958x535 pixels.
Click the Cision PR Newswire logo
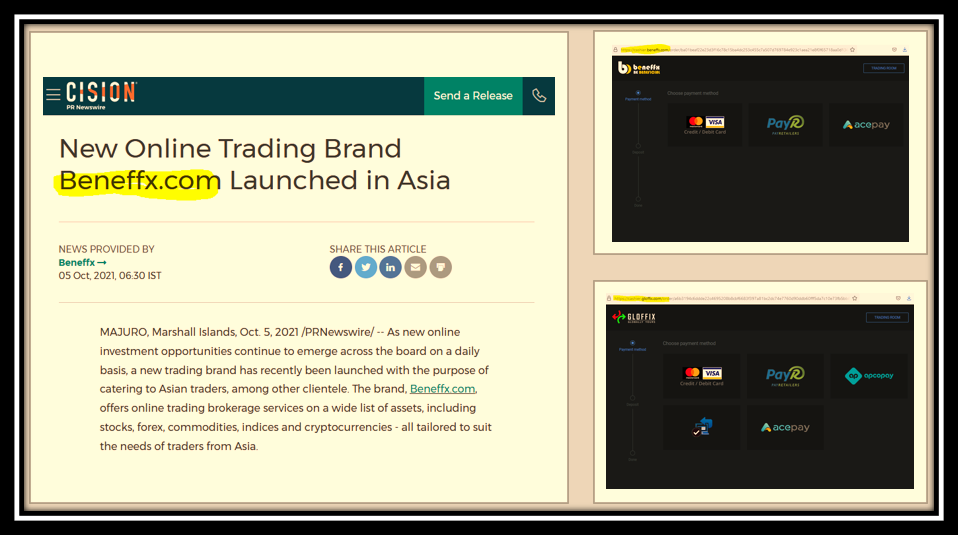tap(101, 95)
